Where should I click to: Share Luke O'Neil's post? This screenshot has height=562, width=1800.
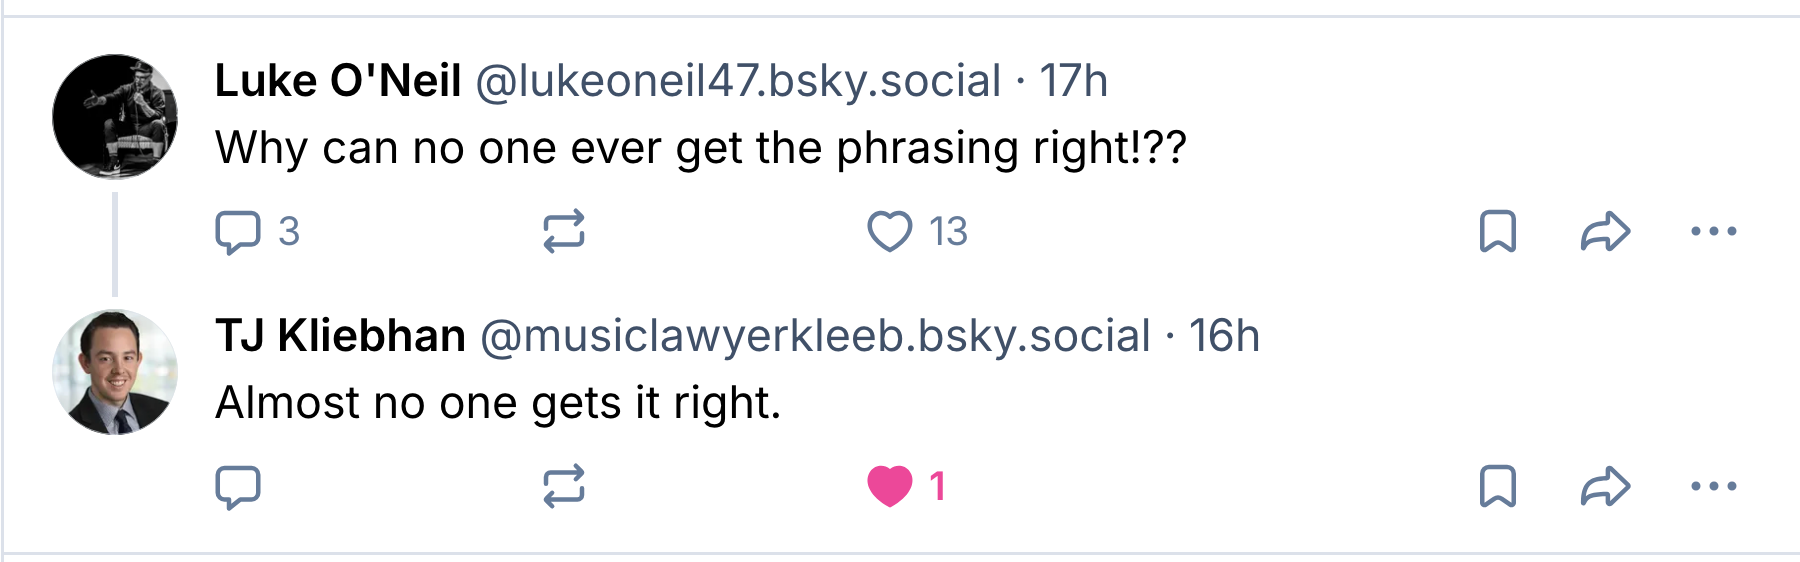pos(1605,232)
